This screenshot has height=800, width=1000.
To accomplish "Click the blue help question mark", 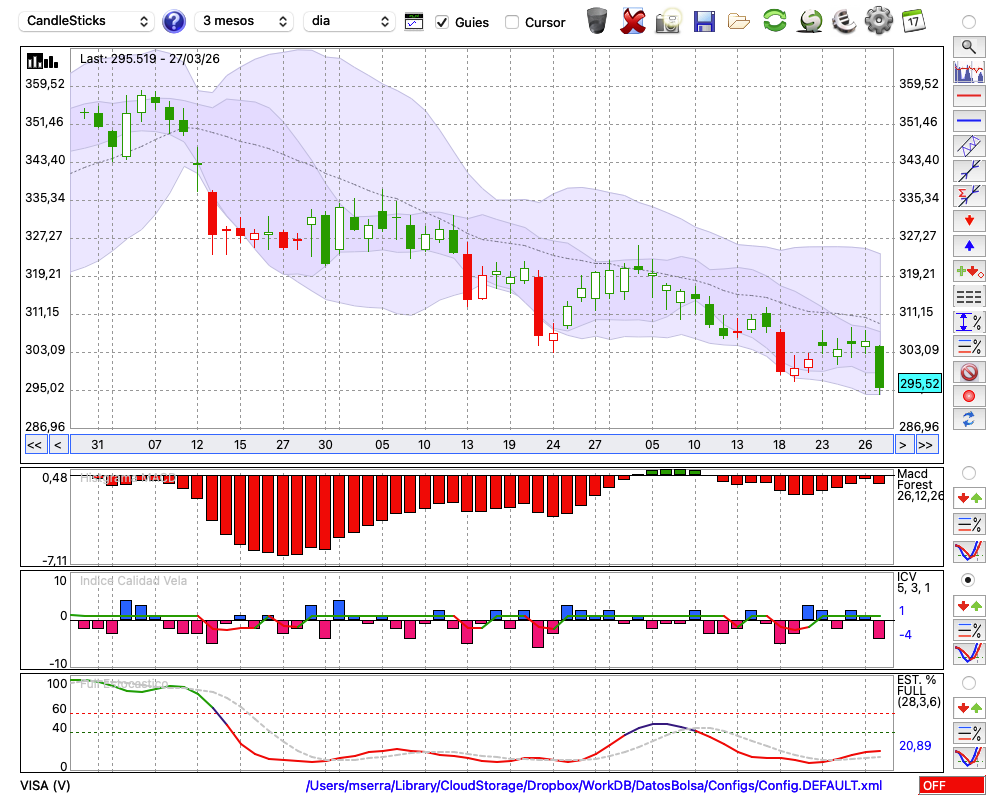I will click(174, 21).
